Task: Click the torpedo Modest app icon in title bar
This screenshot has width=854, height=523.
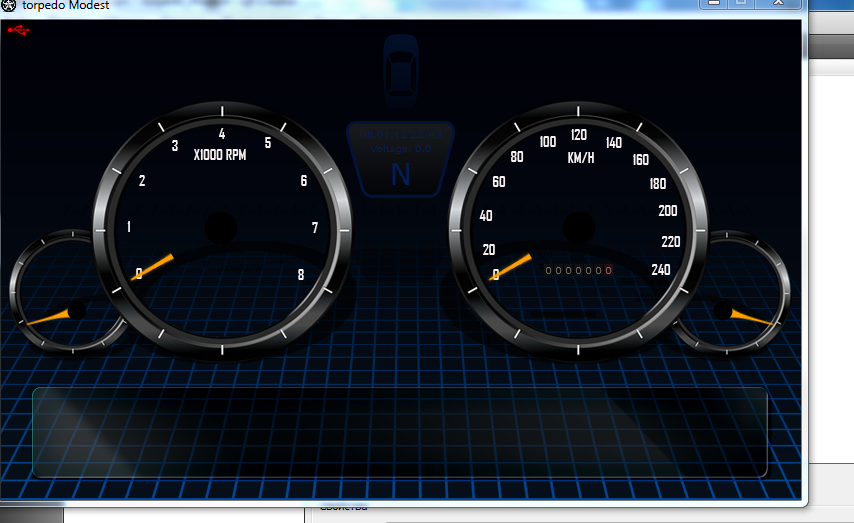Action: pyautogui.click(x=9, y=5)
